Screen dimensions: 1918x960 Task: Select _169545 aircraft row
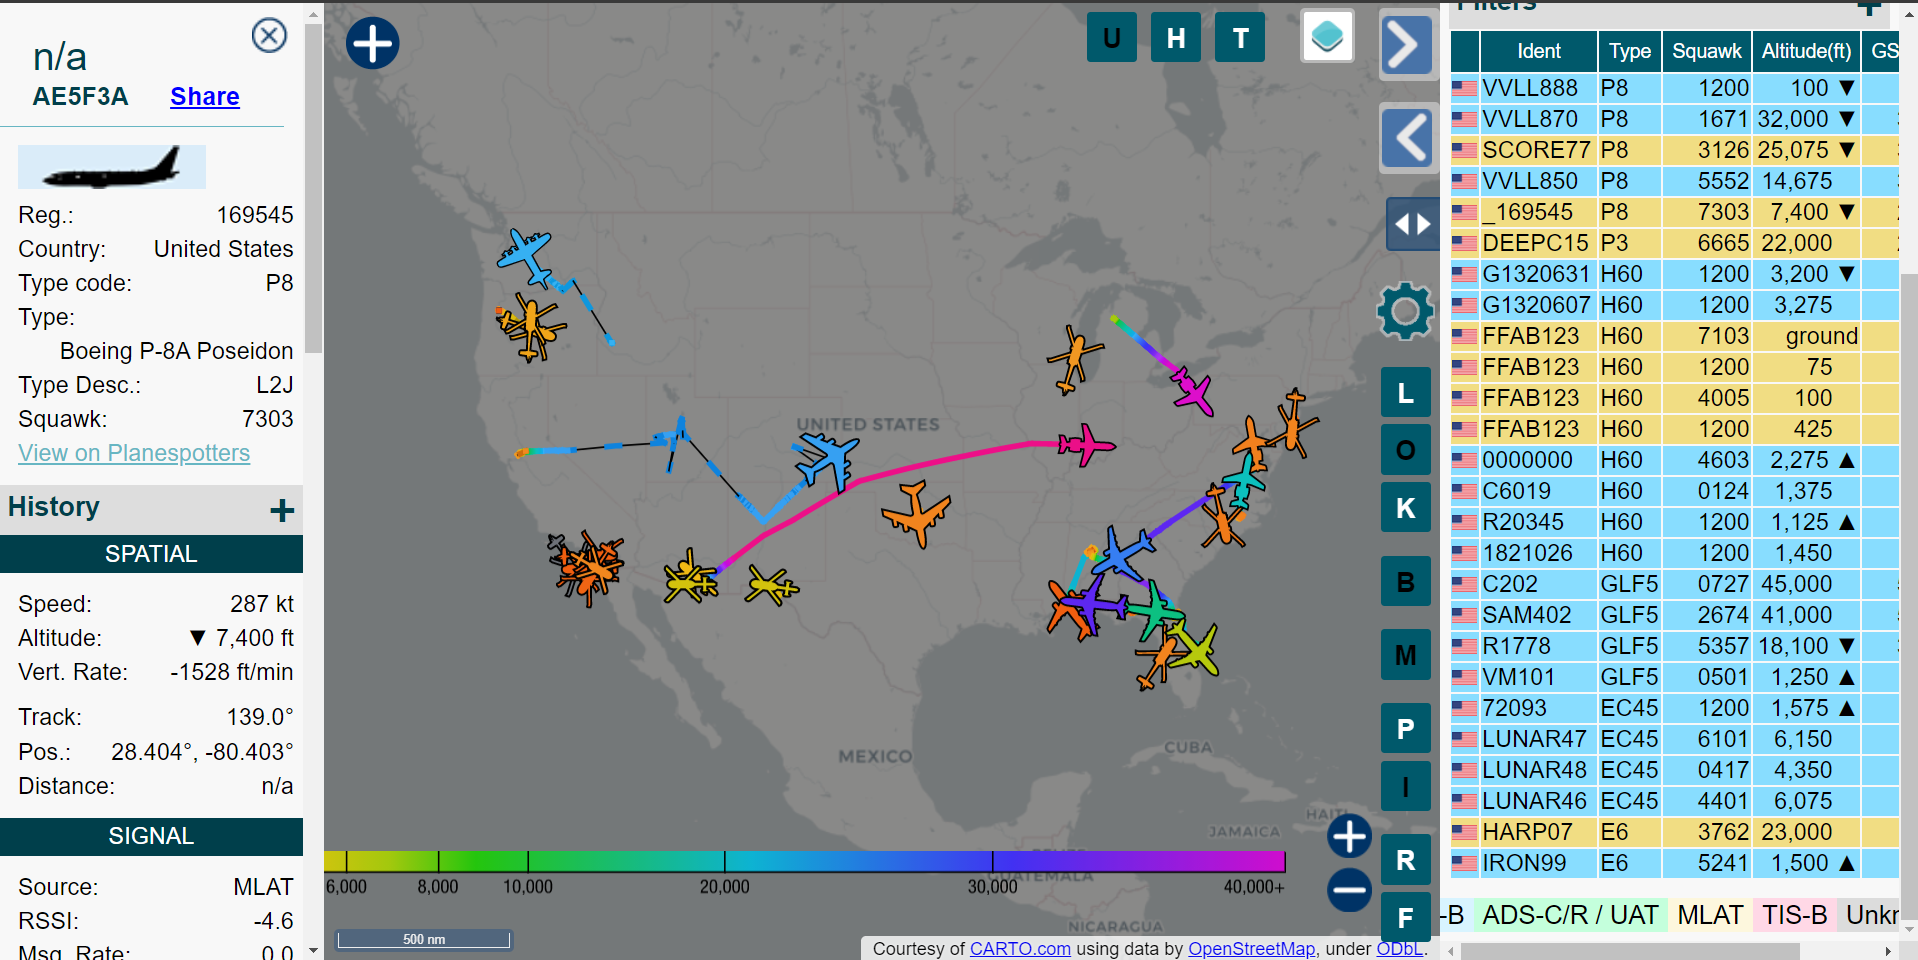[x=1675, y=212]
